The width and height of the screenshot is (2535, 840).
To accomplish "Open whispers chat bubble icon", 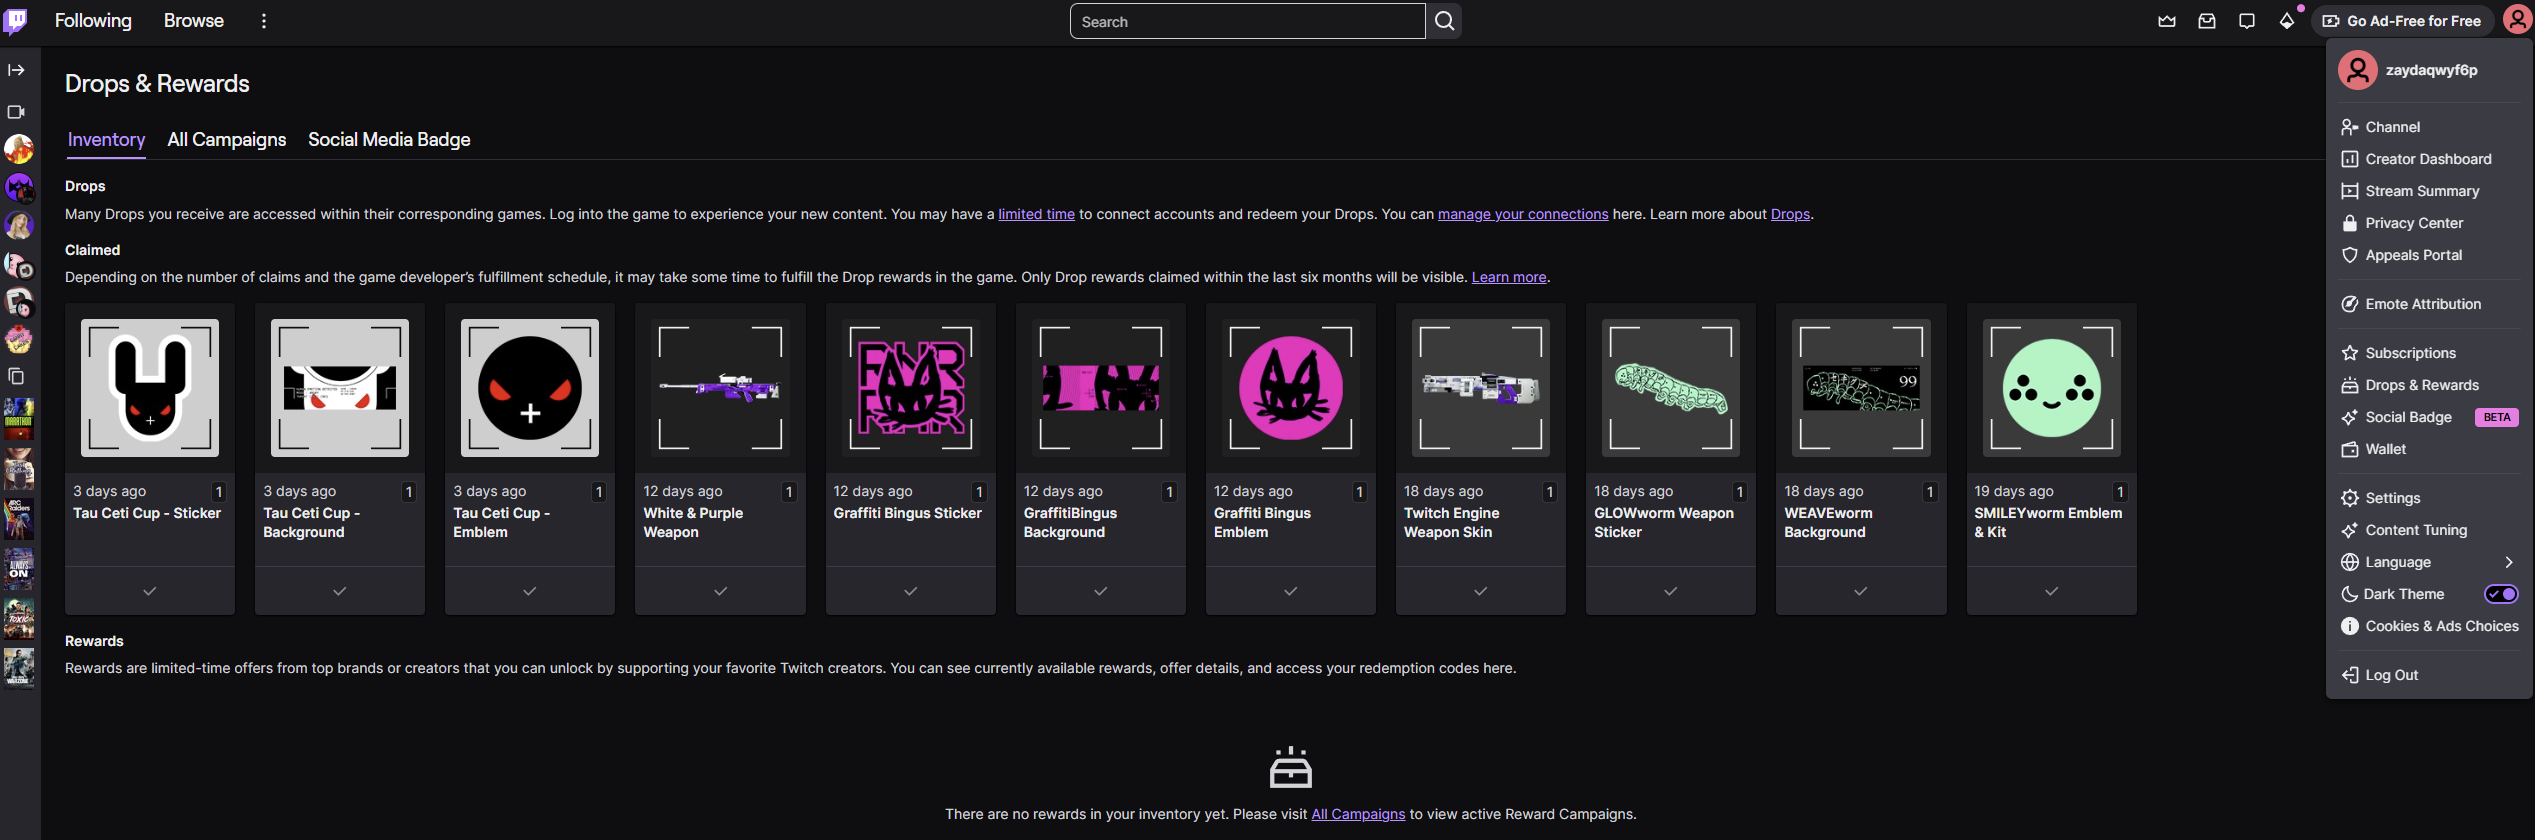I will pyautogui.click(x=2247, y=21).
